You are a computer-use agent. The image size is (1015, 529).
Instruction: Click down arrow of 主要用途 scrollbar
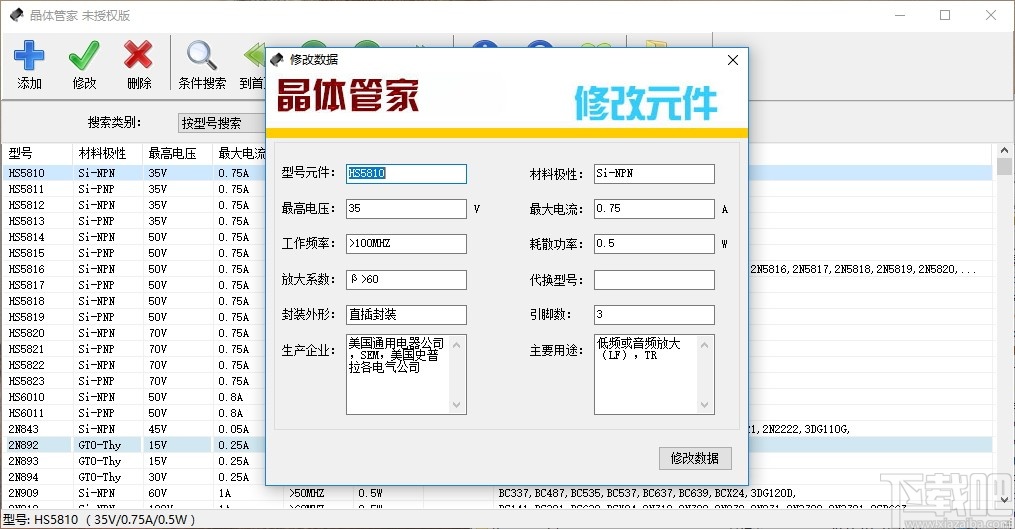(705, 405)
